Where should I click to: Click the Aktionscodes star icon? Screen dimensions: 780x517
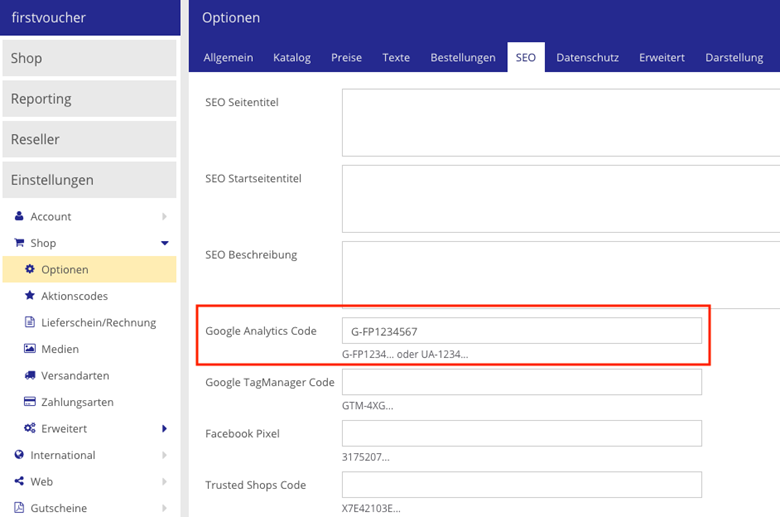pyautogui.click(x=30, y=296)
